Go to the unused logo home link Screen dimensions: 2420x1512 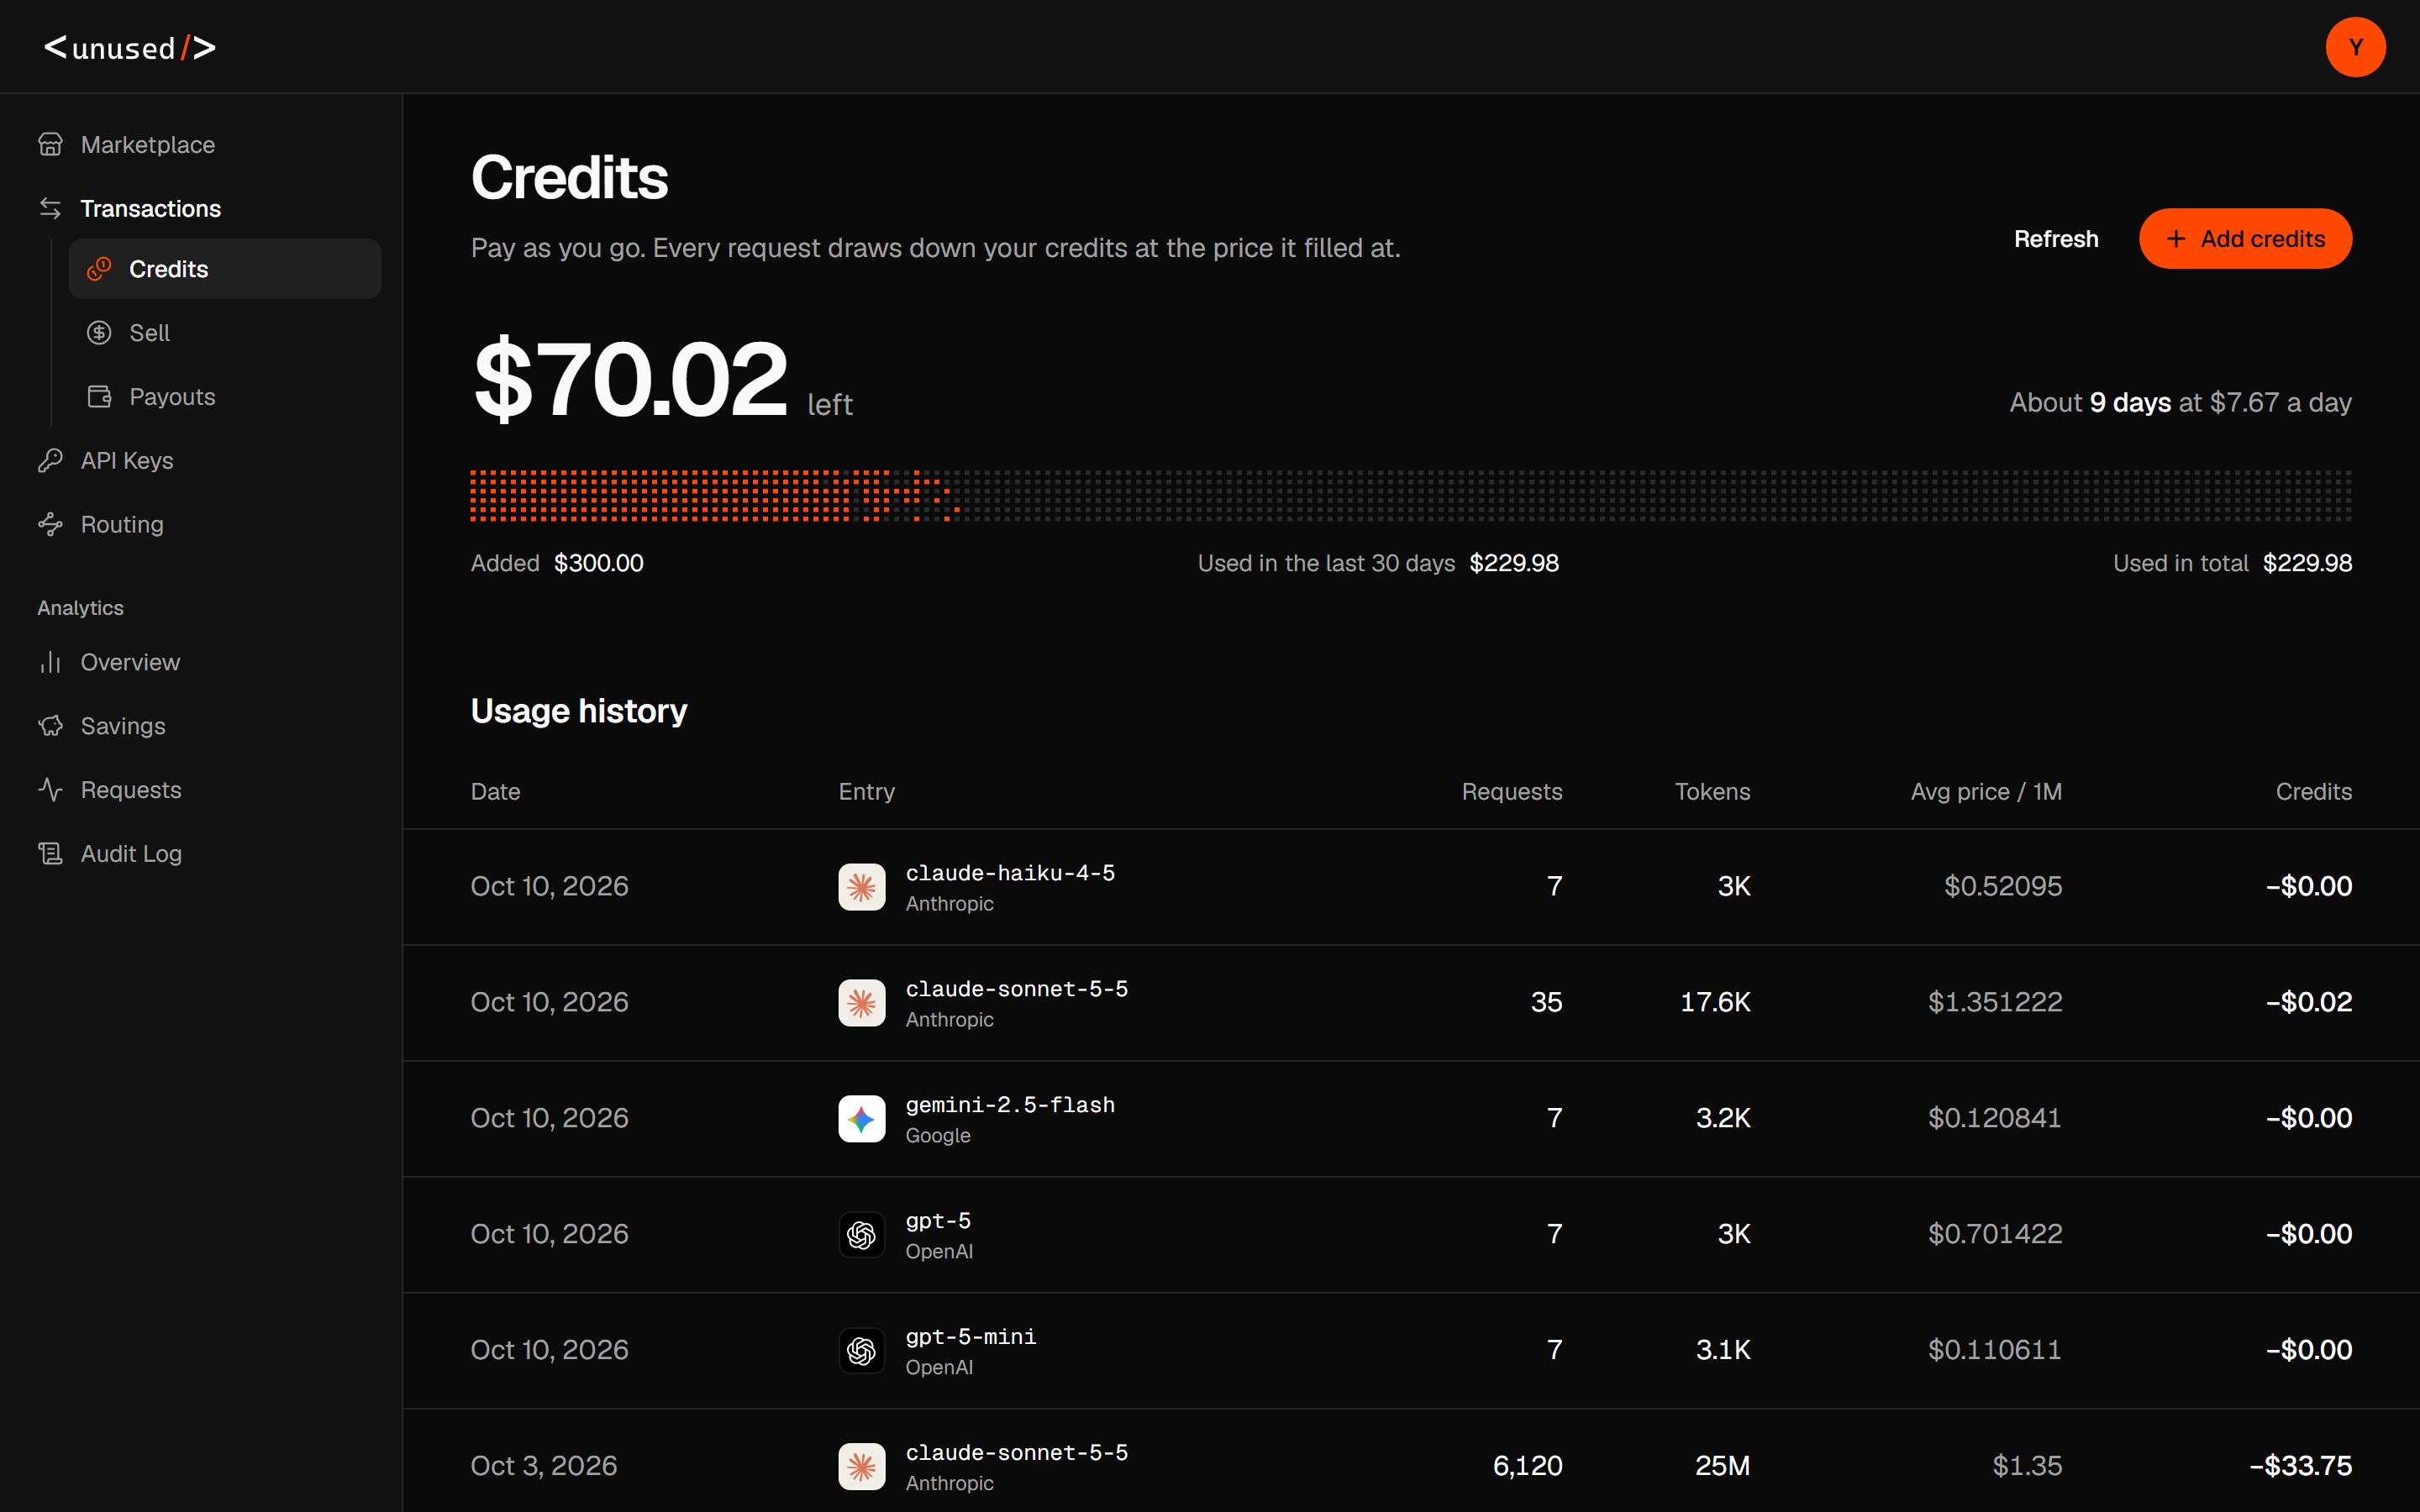tap(130, 47)
